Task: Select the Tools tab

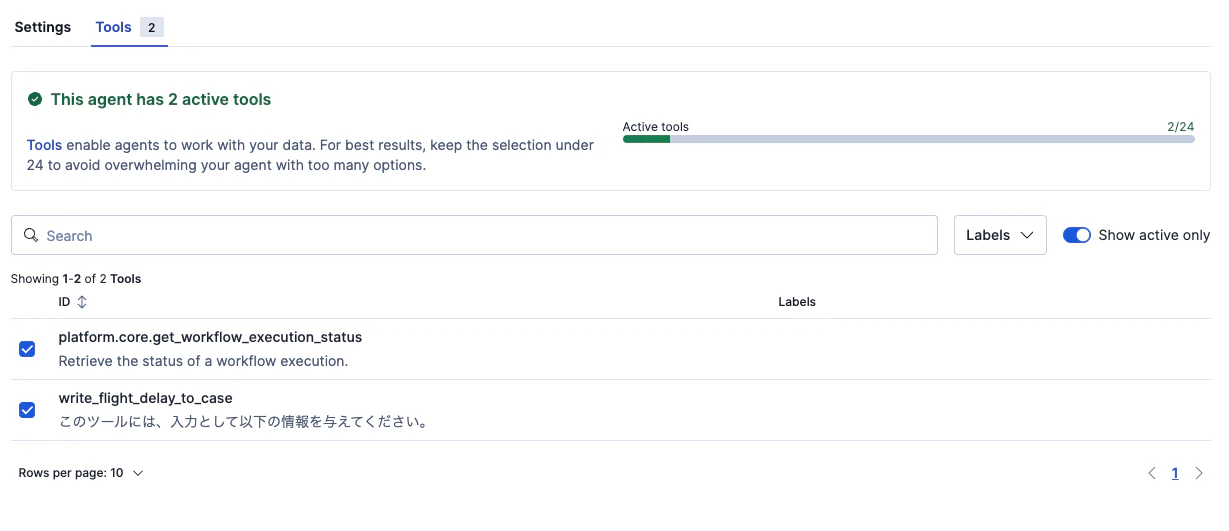Action: [113, 27]
